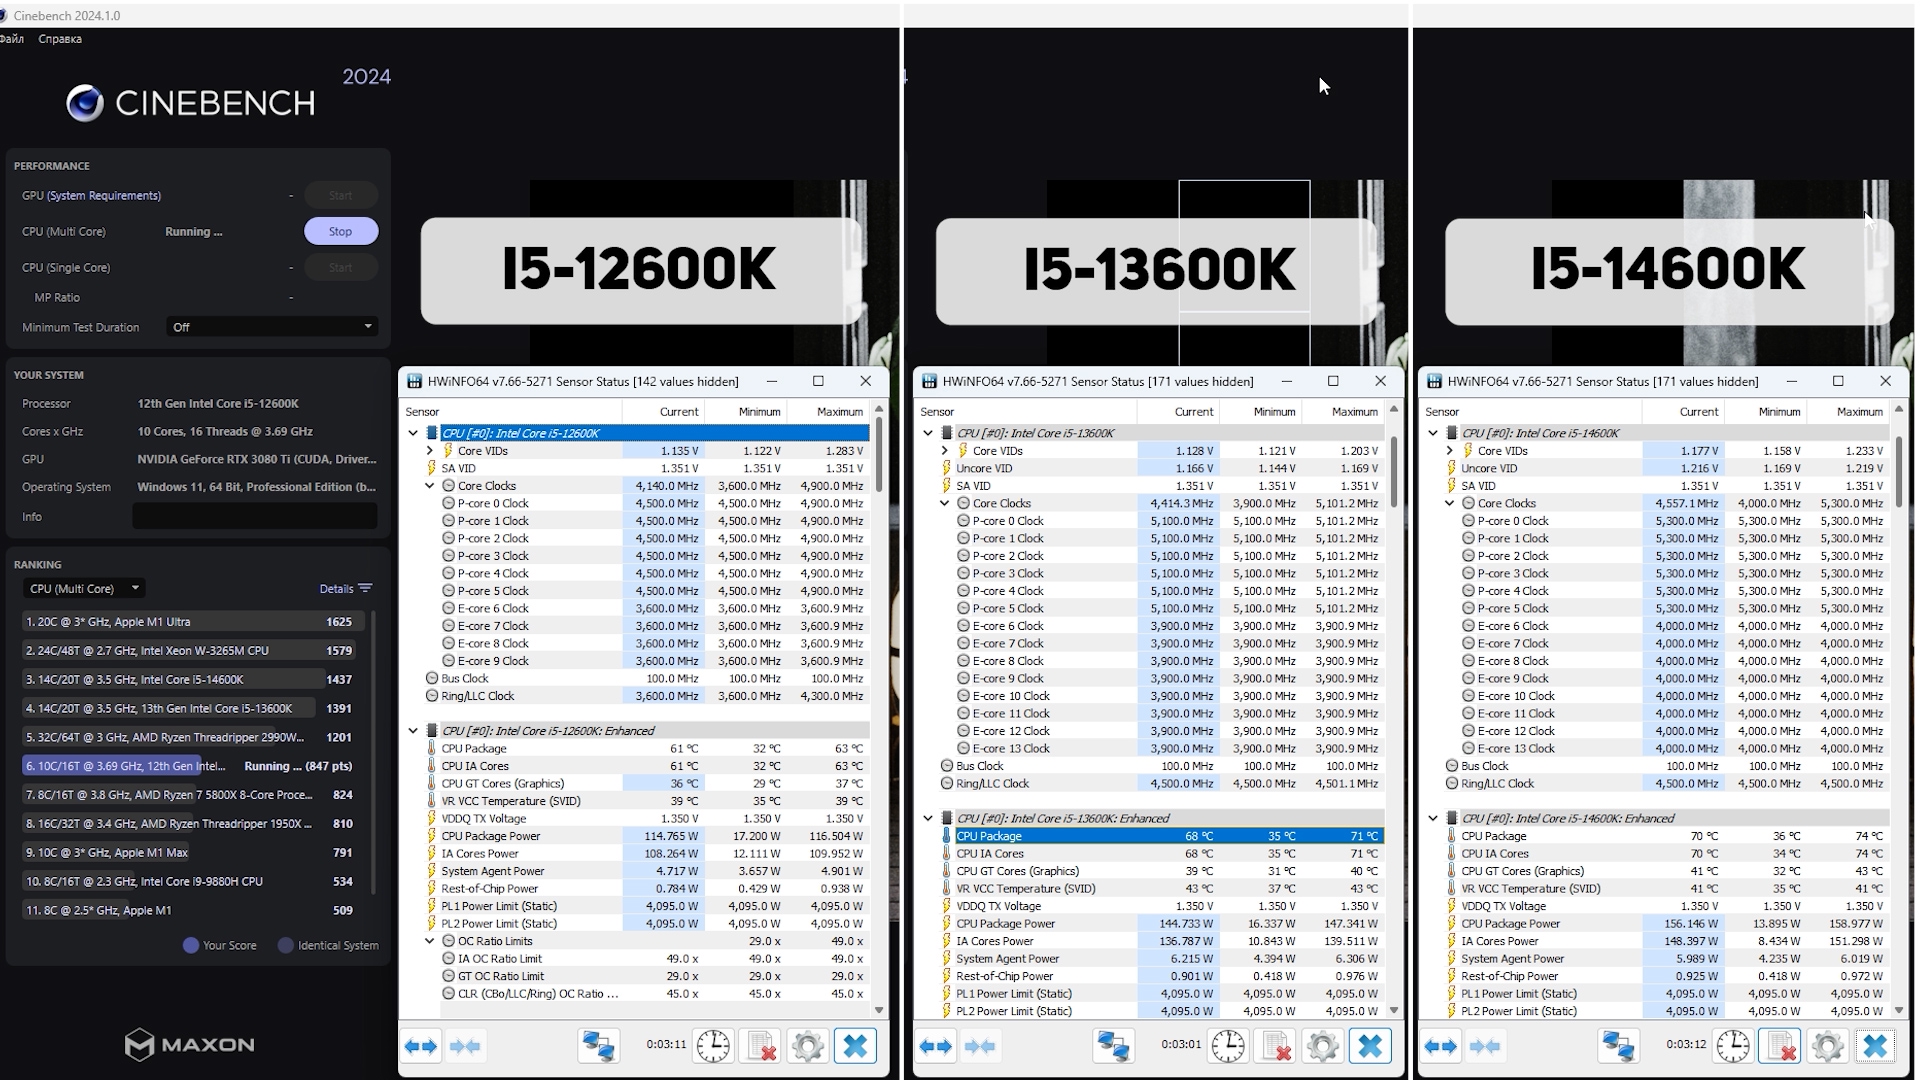
Task: Click logging sheet icon in i5-12600K window
Action: click(760, 1046)
